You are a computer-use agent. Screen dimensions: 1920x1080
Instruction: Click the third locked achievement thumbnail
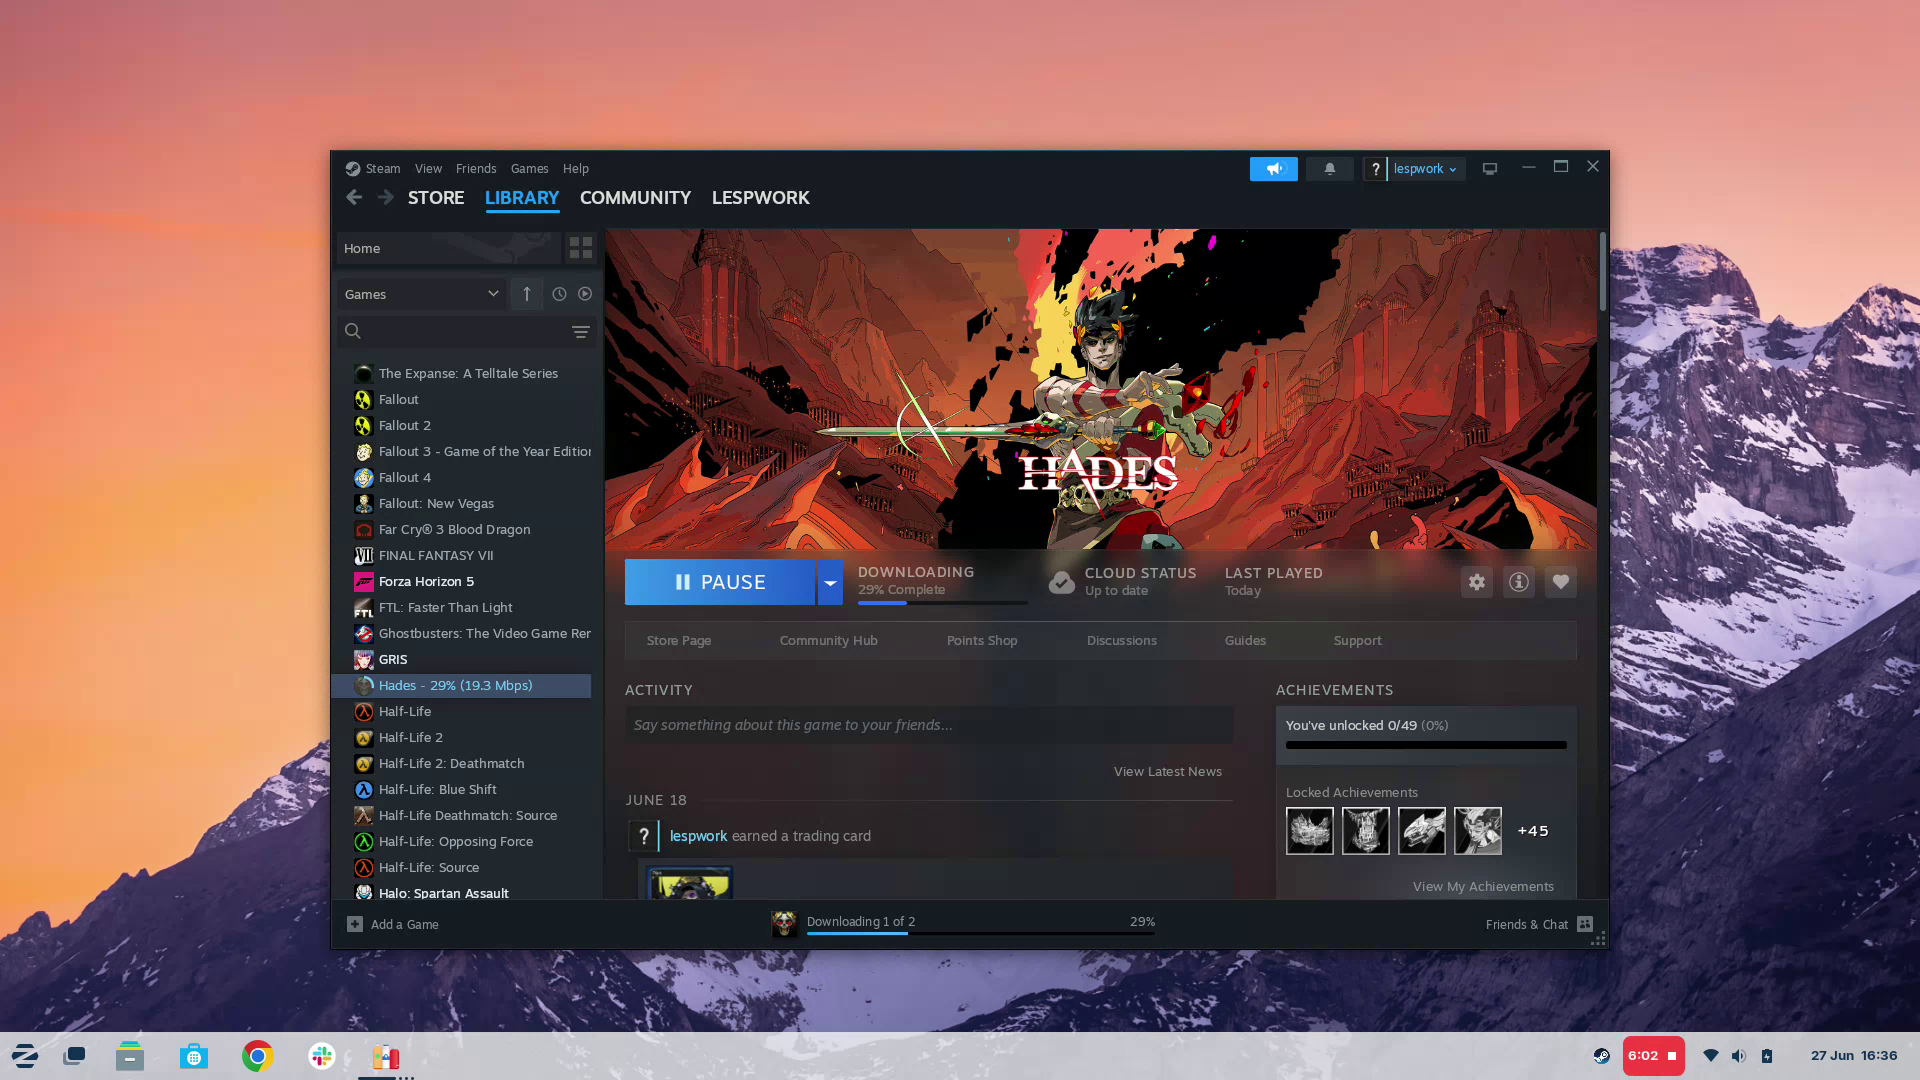coord(1422,831)
